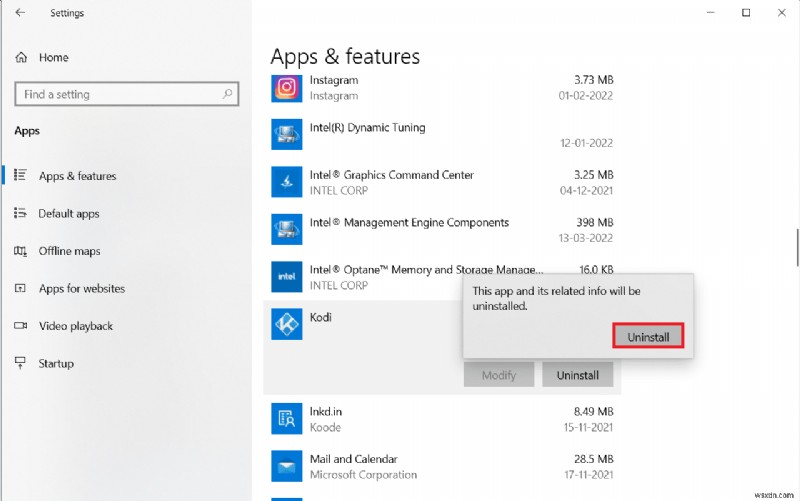Viewport: 800px width, 501px height.
Task: Click the Home icon in sidebar
Action: (x=20, y=57)
